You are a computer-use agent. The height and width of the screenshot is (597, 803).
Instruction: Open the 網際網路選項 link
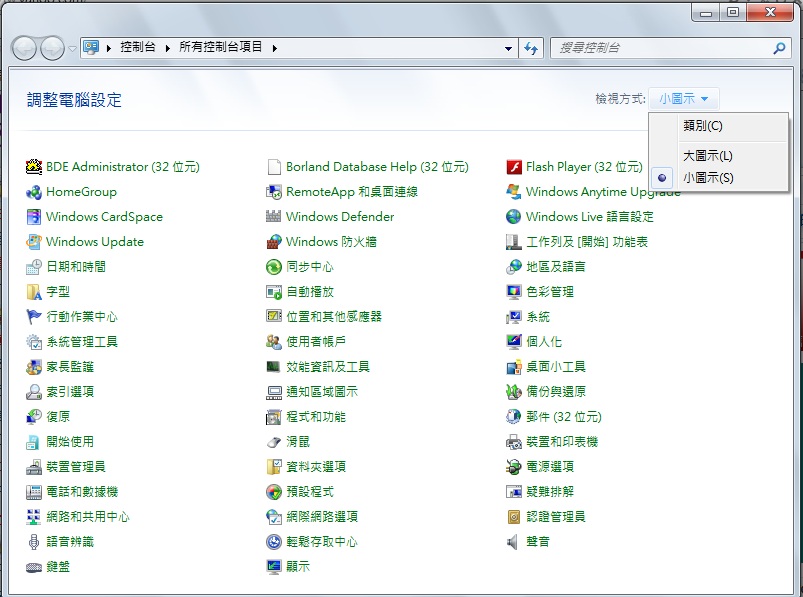pyautogui.click(x=322, y=517)
